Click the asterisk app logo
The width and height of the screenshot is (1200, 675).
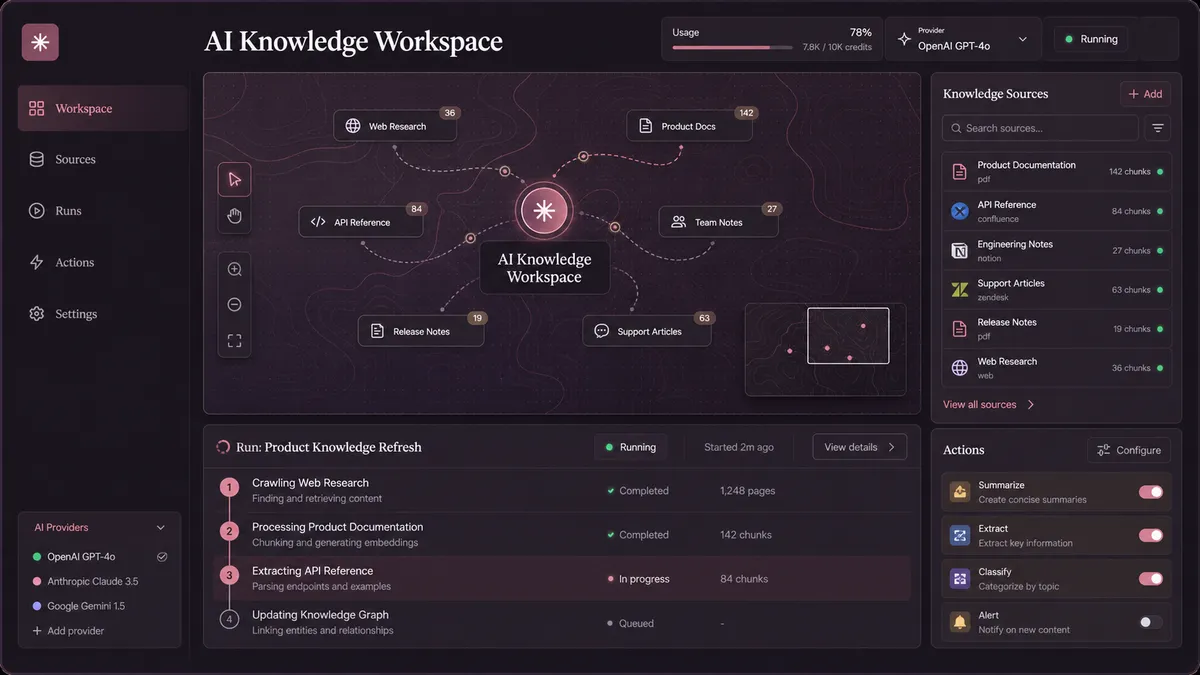pos(40,42)
